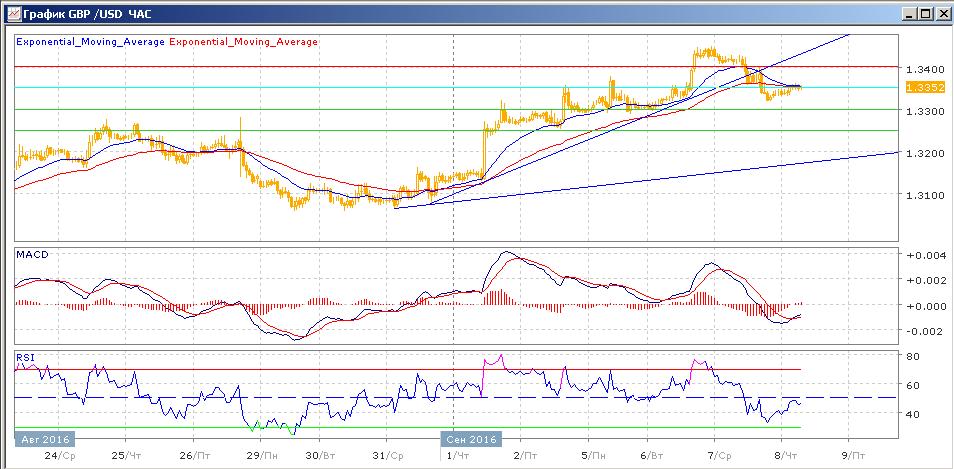Click the 24/Ср date on time axis

(x=59, y=453)
